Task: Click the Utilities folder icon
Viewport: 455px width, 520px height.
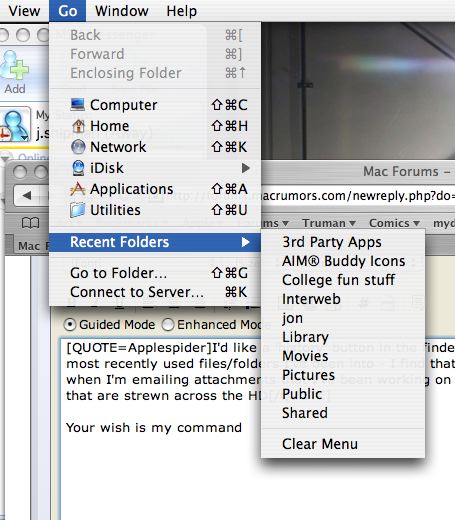Action: (x=77, y=210)
